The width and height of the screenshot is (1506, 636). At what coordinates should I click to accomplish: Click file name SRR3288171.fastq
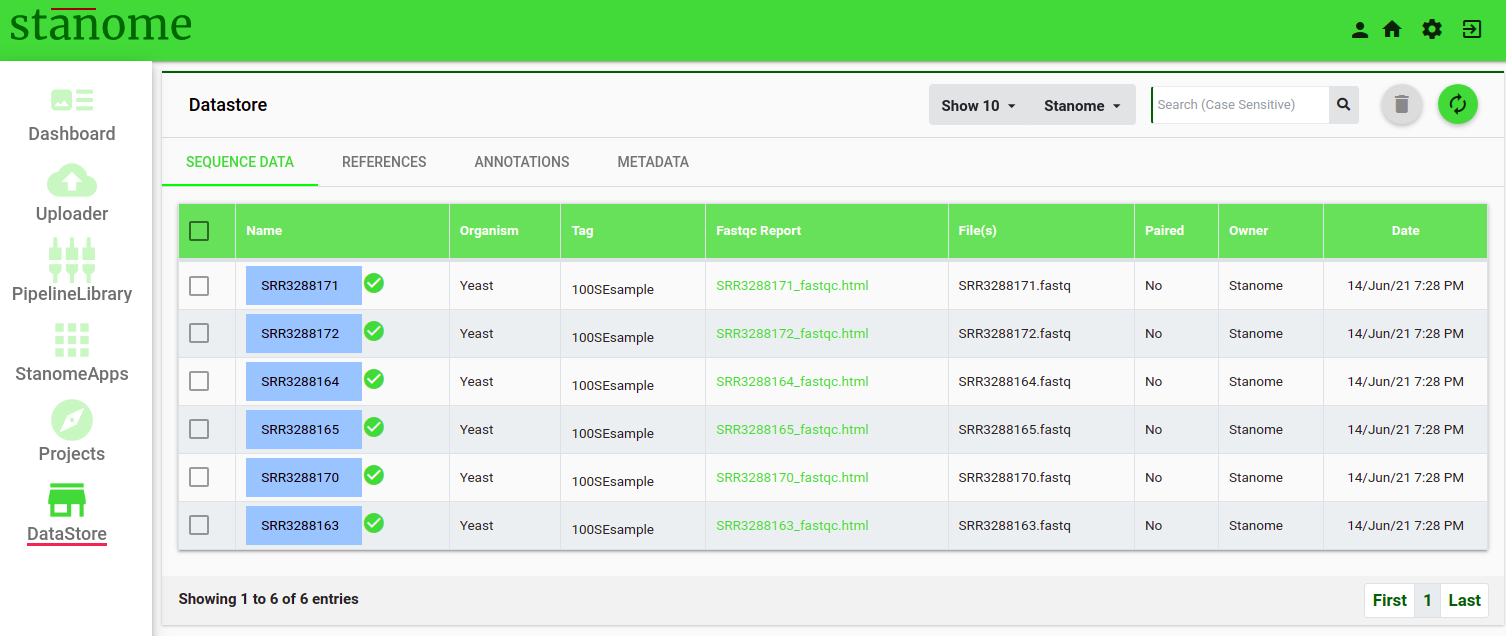[x=1014, y=286]
